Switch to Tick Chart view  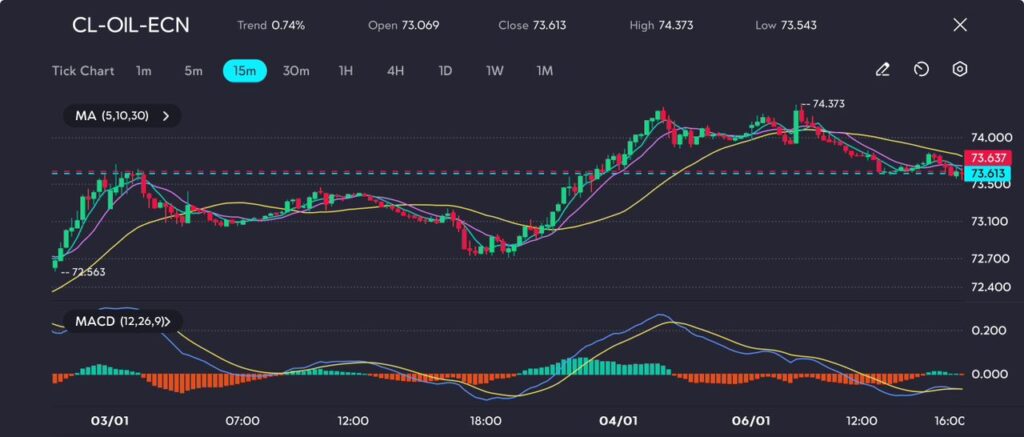coord(83,71)
